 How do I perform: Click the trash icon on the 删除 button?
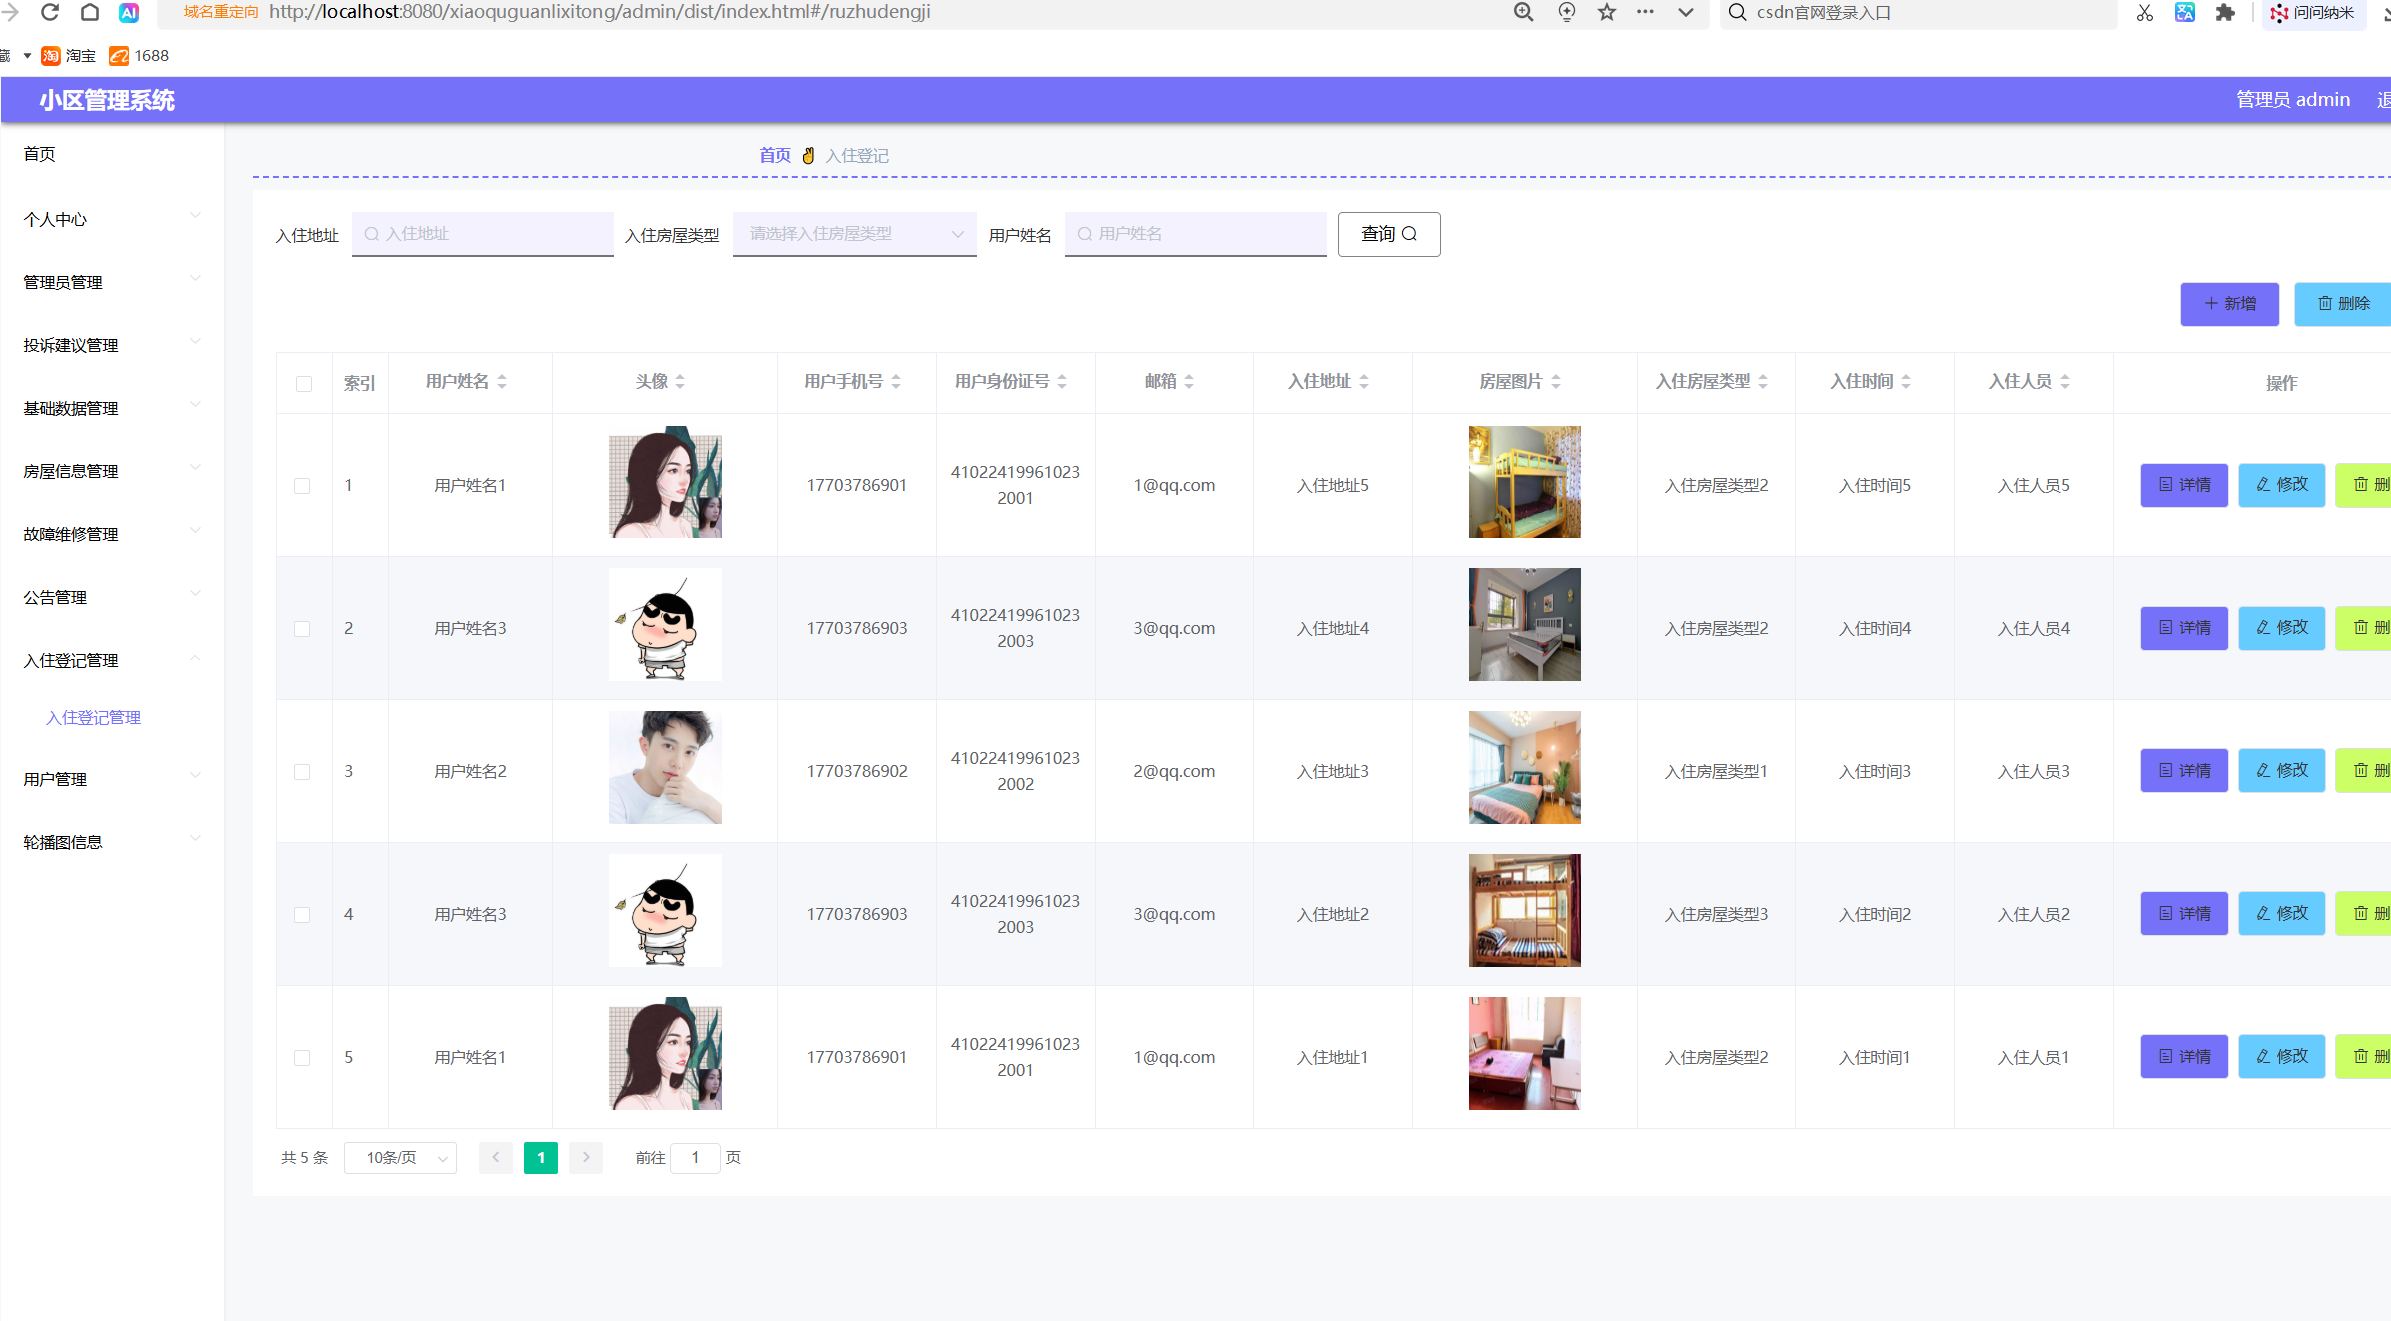coord(2324,304)
